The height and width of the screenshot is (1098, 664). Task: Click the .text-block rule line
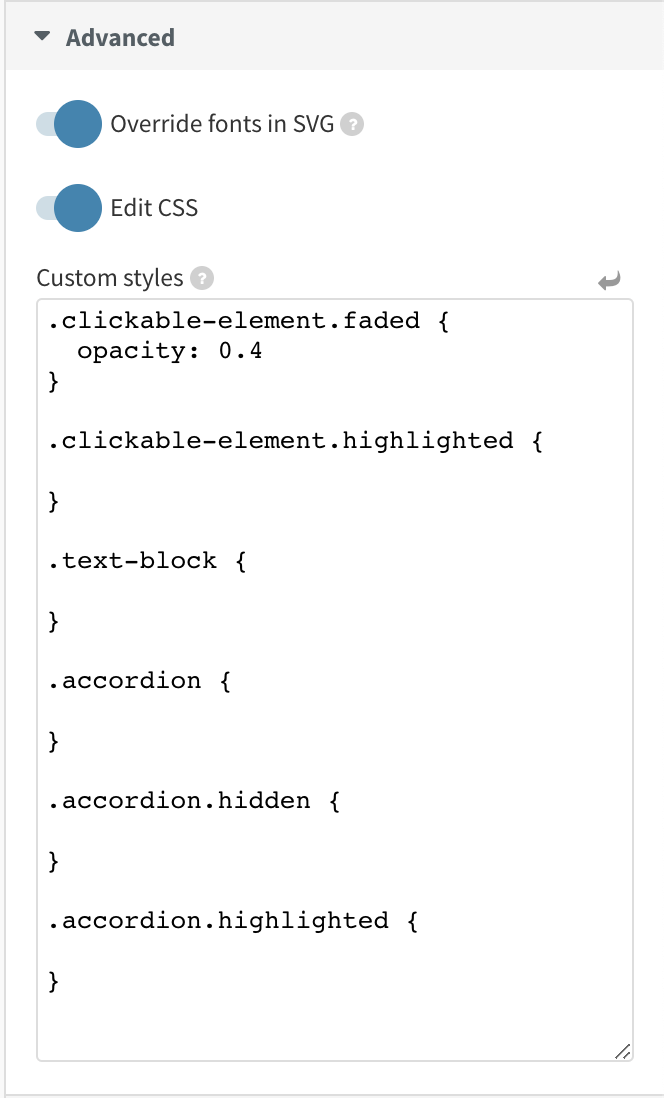click(x=146, y=560)
